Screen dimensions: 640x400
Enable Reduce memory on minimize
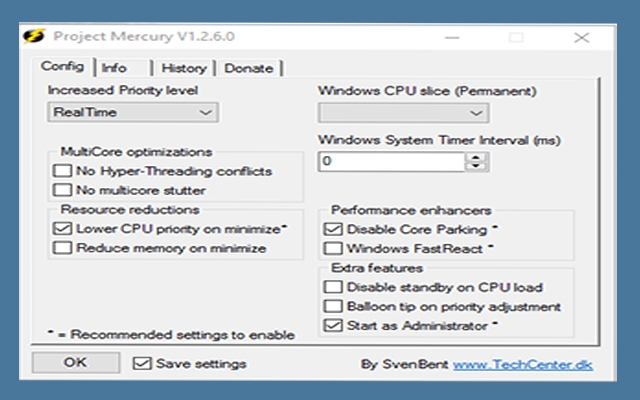[x=61, y=247]
